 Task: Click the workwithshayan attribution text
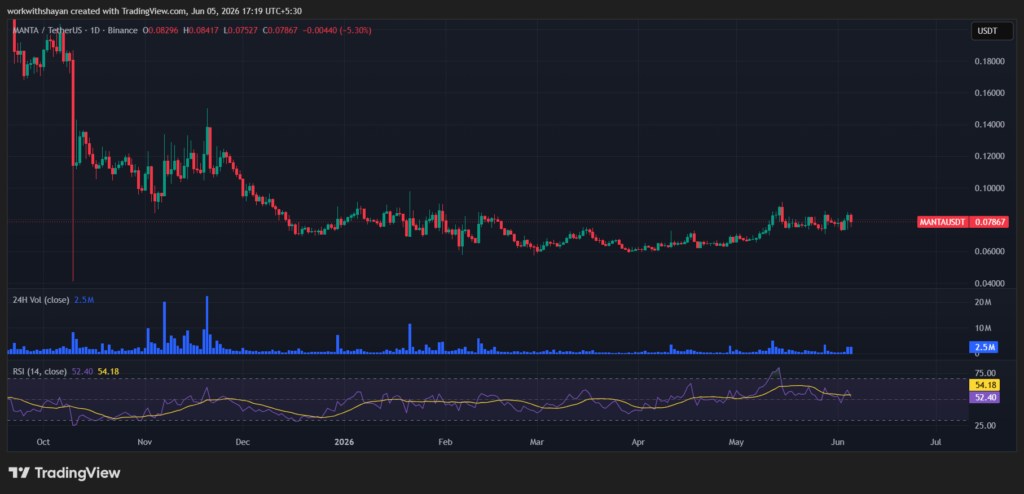tap(37, 10)
